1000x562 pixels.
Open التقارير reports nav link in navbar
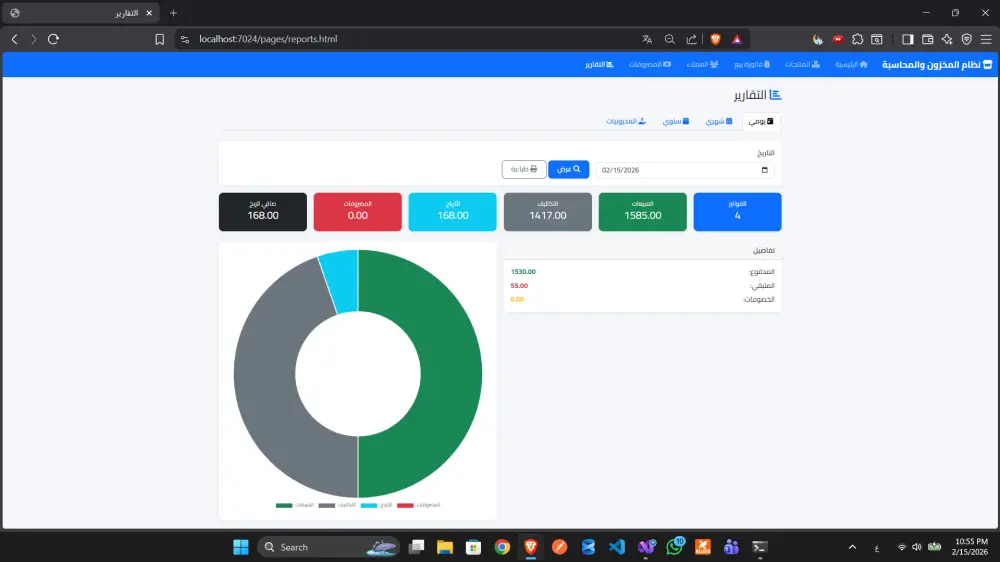599,64
